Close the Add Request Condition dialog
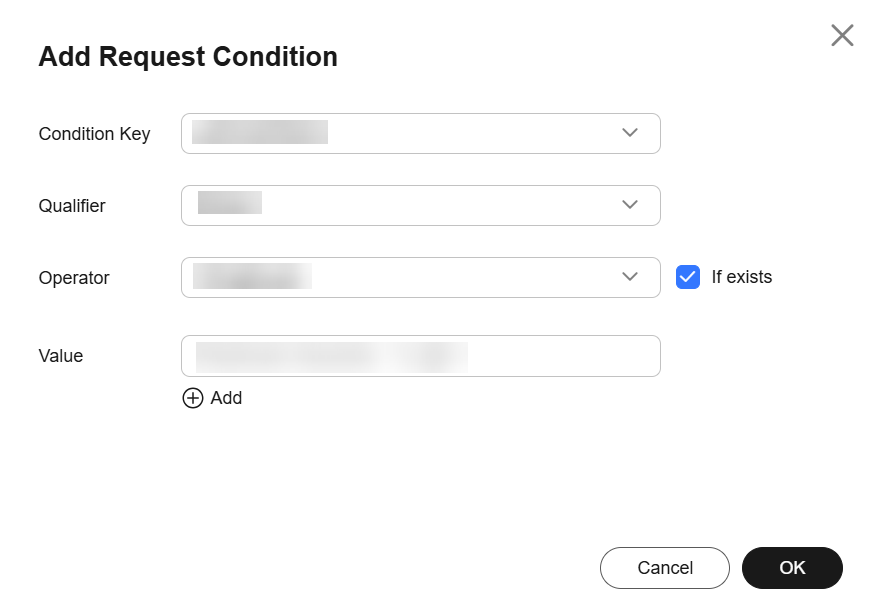 pos(842,35)
